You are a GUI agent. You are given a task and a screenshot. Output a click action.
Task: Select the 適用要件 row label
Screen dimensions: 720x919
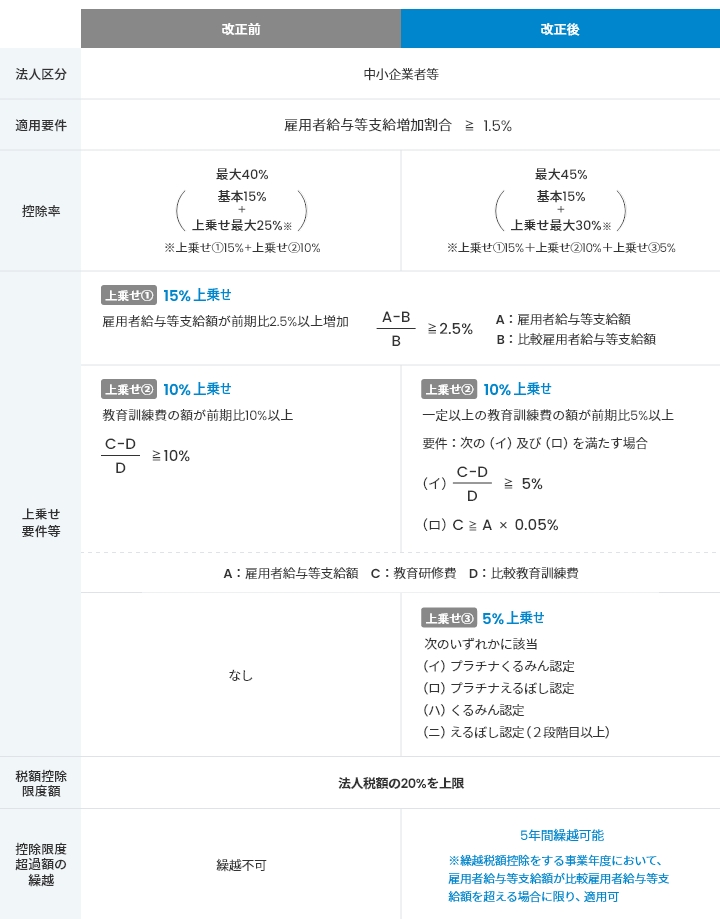(40, 125)
